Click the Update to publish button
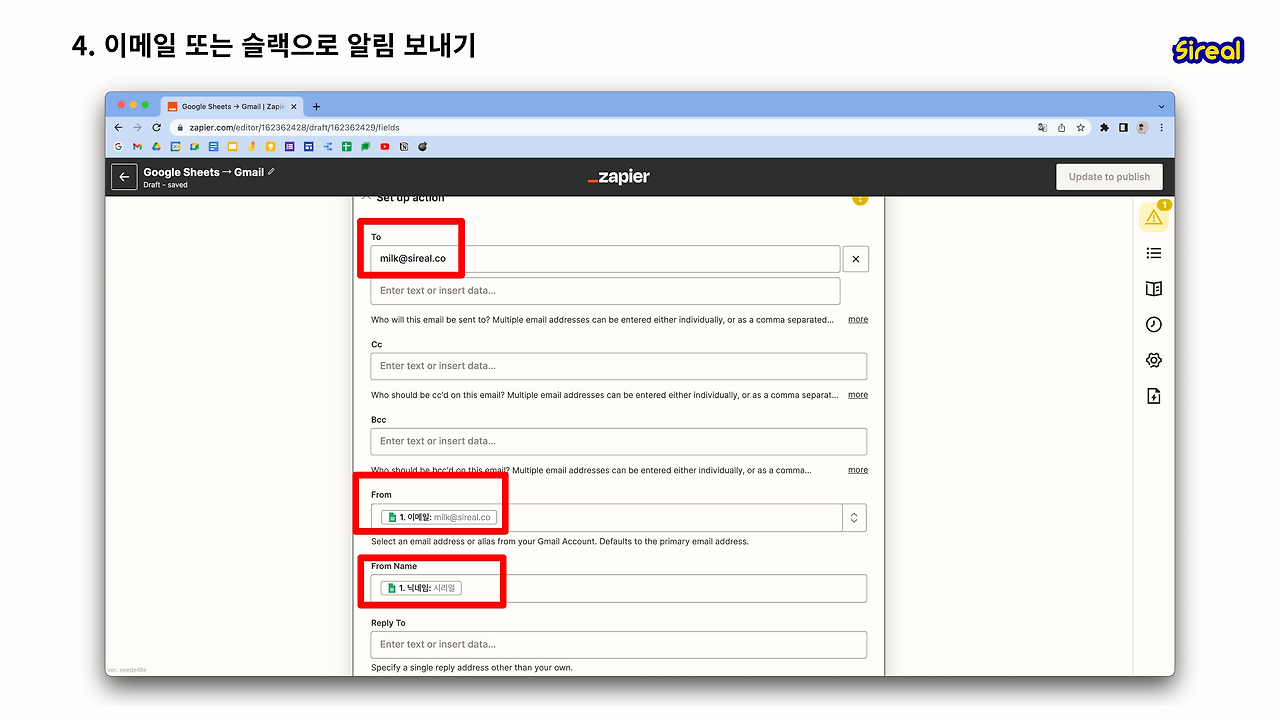Screen dimensions: 1280x720 pyautogui.click(x=1109, y=177)
